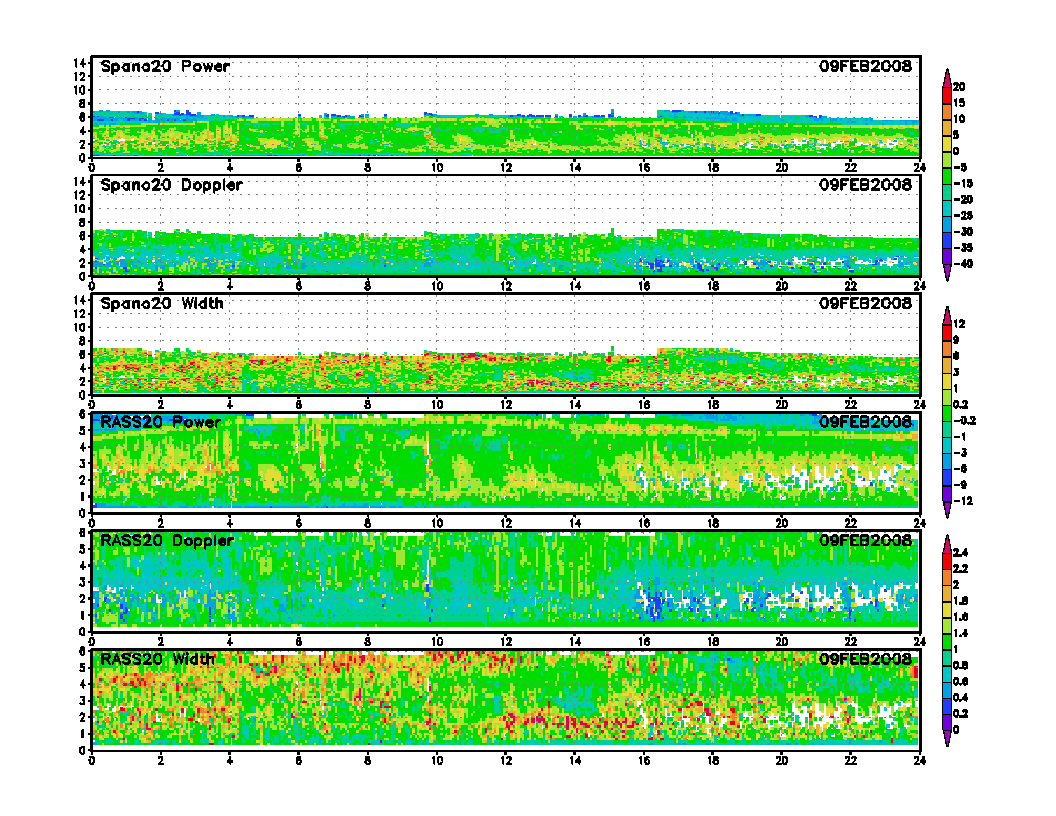
Task: Select the 09FEB2008 date in RASS20 Width panel
Action: point(865,658)
